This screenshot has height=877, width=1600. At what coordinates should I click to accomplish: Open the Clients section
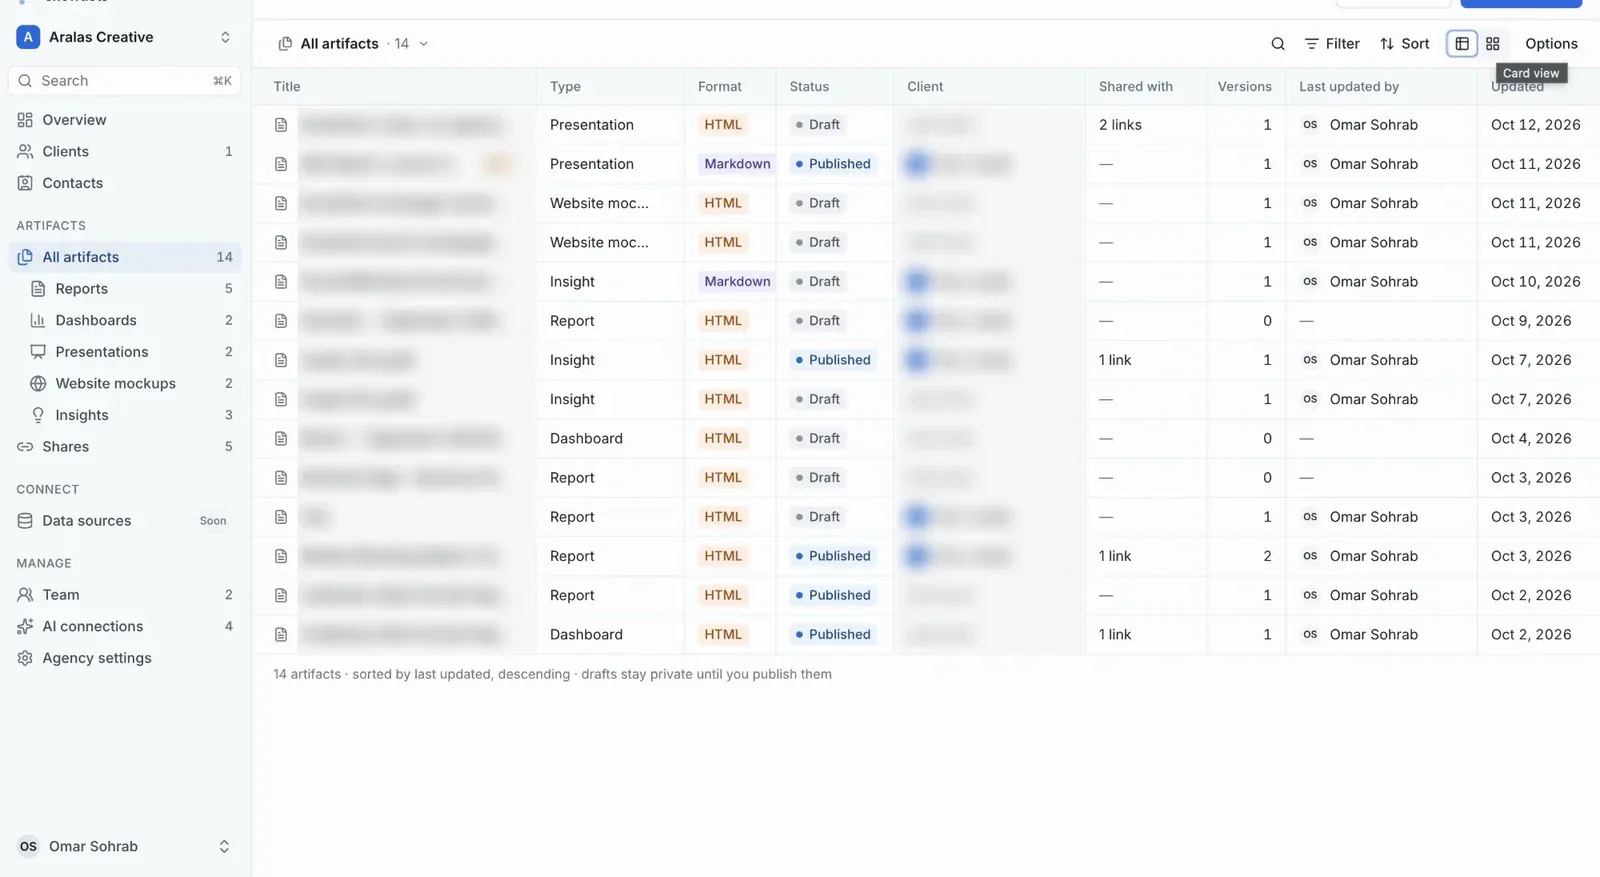coord(125,152)
